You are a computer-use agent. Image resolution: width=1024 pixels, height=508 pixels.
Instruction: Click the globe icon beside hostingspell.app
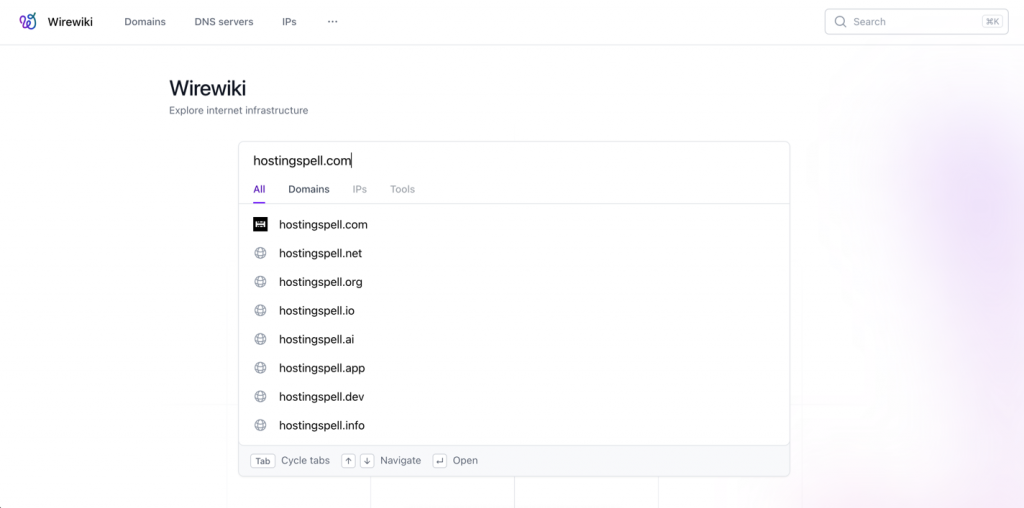coord(261,368)
